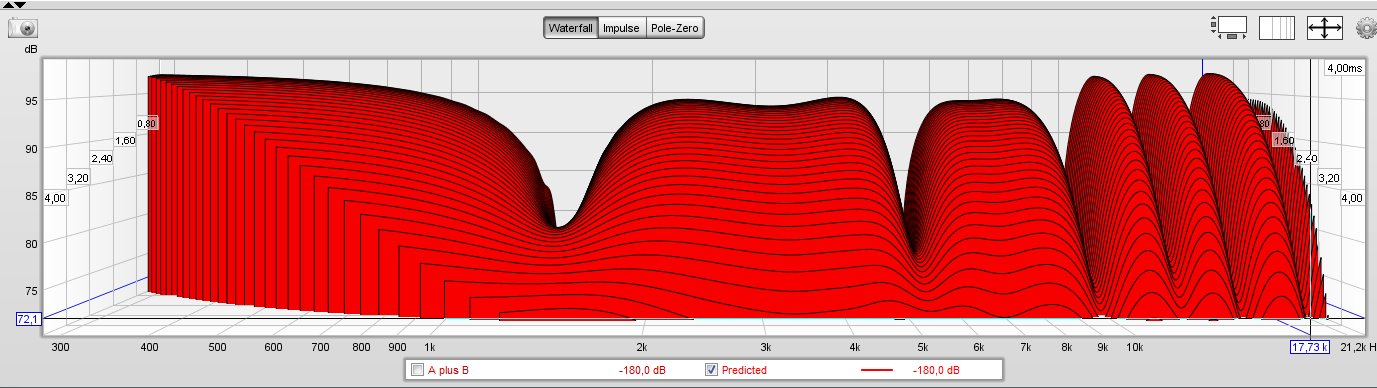Click the 4,00ms time label top right
Screen dimensions: 1377x388
point(1344,68)
